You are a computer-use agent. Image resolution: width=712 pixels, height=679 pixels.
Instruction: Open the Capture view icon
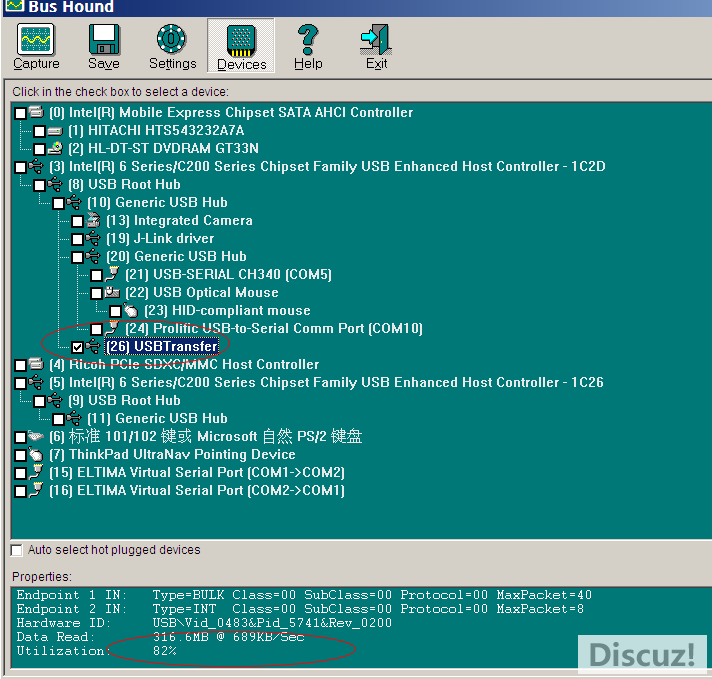36,39
